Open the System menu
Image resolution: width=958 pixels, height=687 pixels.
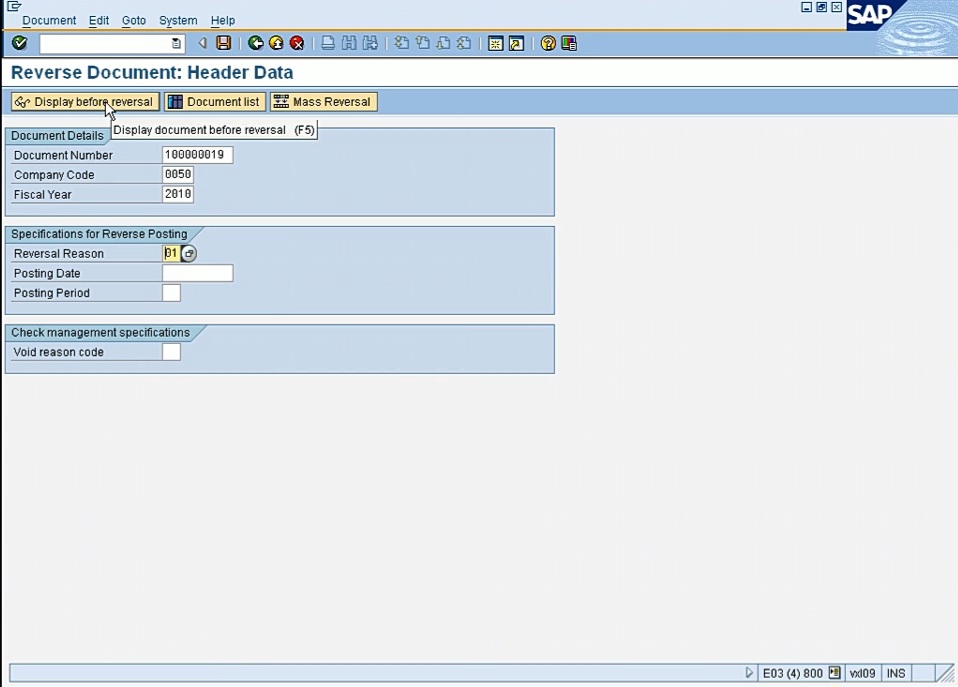(x=178, y=20)
